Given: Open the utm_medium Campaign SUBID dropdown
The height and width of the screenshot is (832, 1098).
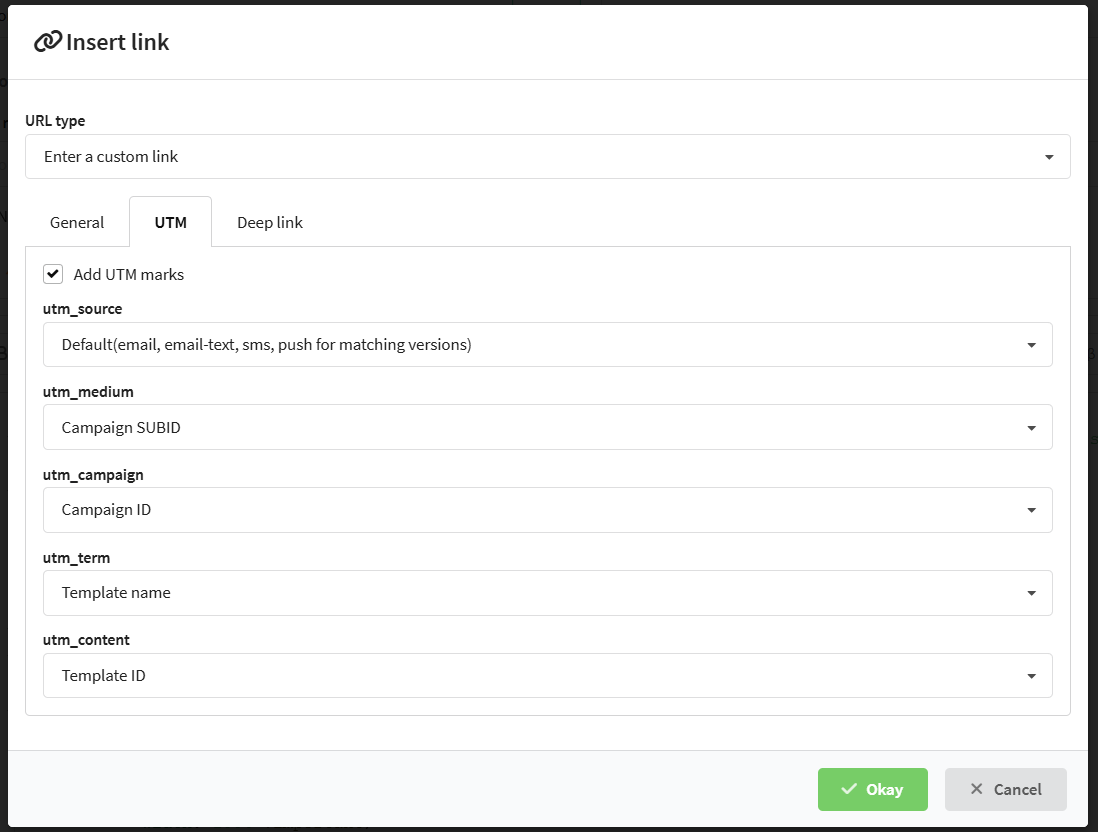Looking at the screenshot, I should pos(548,427).
